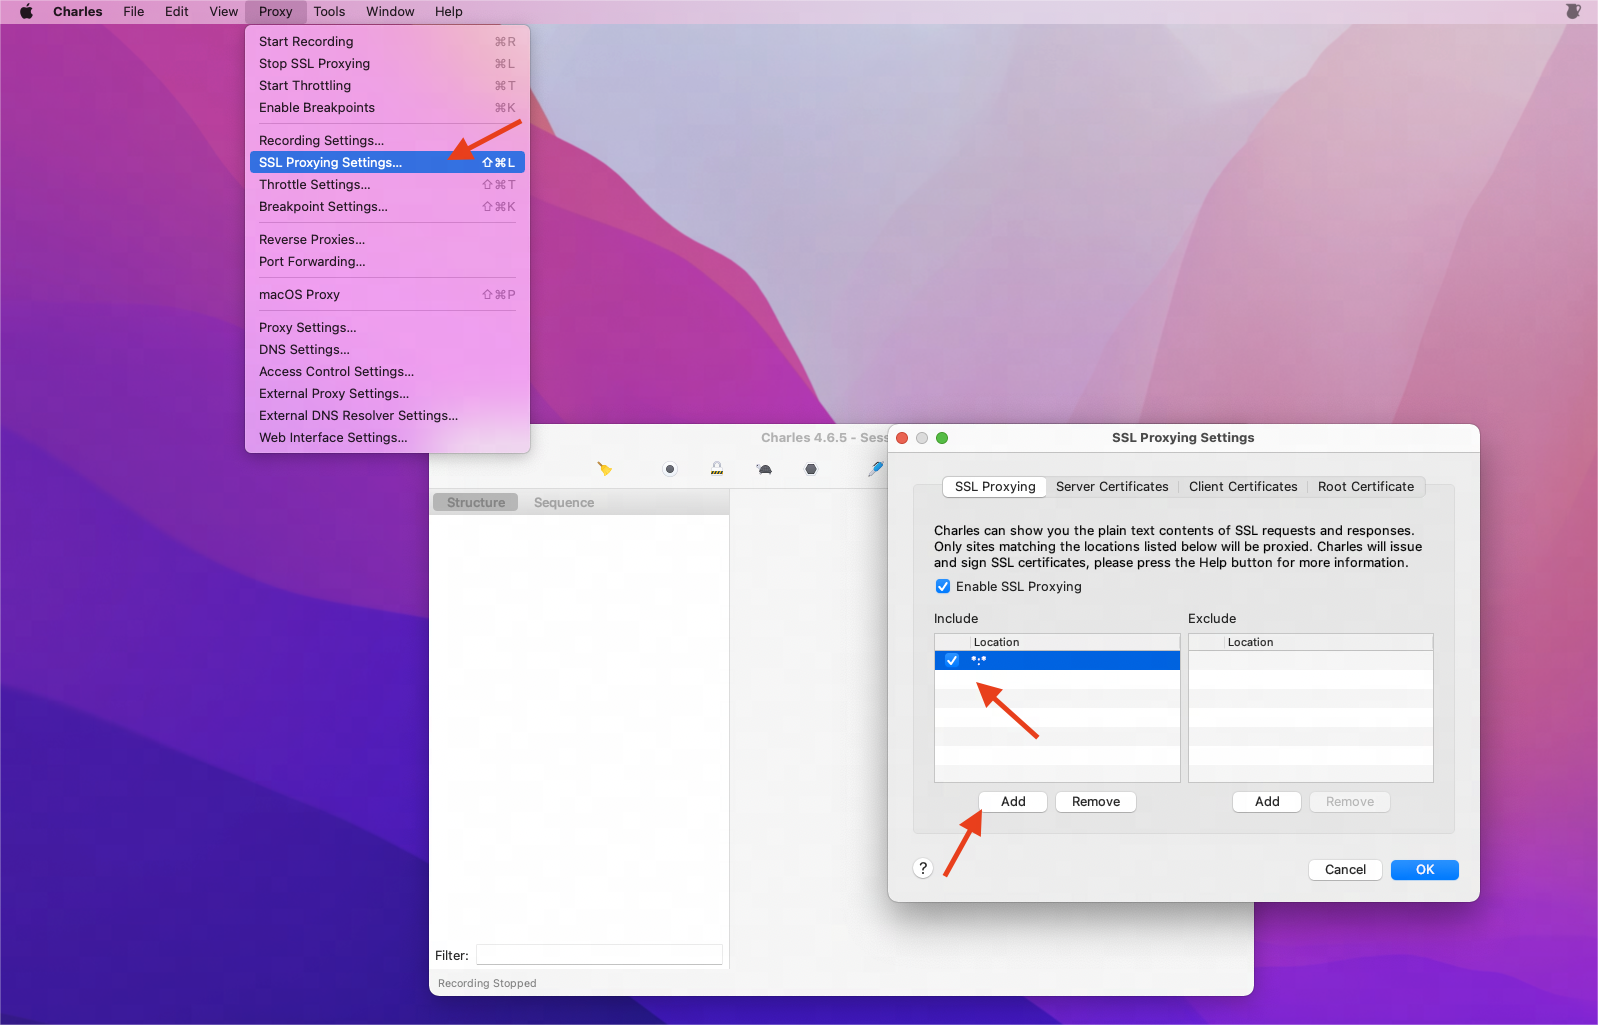Select the Structure tab in Charles window
The height and width of the screenshot is (1025, 1598).
(476, 503)
